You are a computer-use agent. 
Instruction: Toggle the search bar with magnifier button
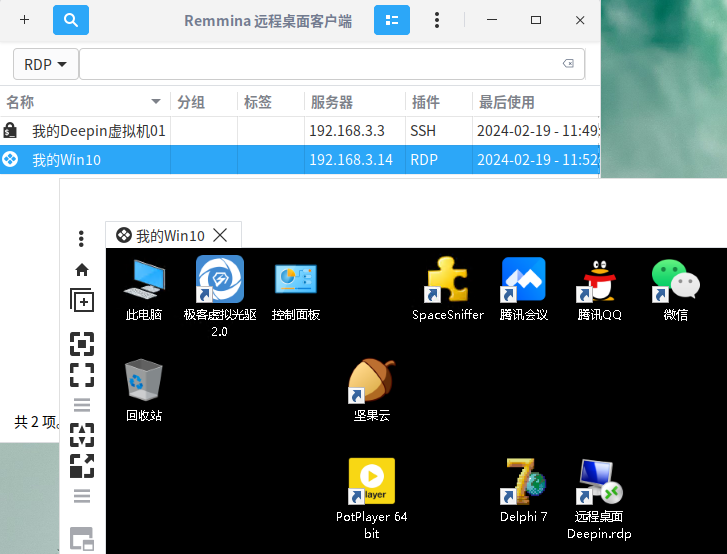coord(71,20)
